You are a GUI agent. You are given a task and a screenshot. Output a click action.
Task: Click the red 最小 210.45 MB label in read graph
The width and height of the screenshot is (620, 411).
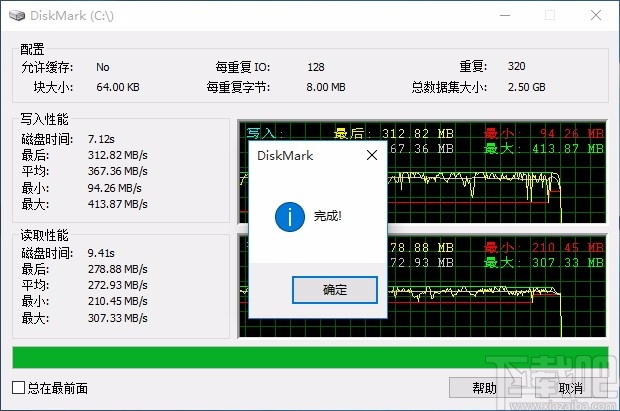tap(544, 248)
